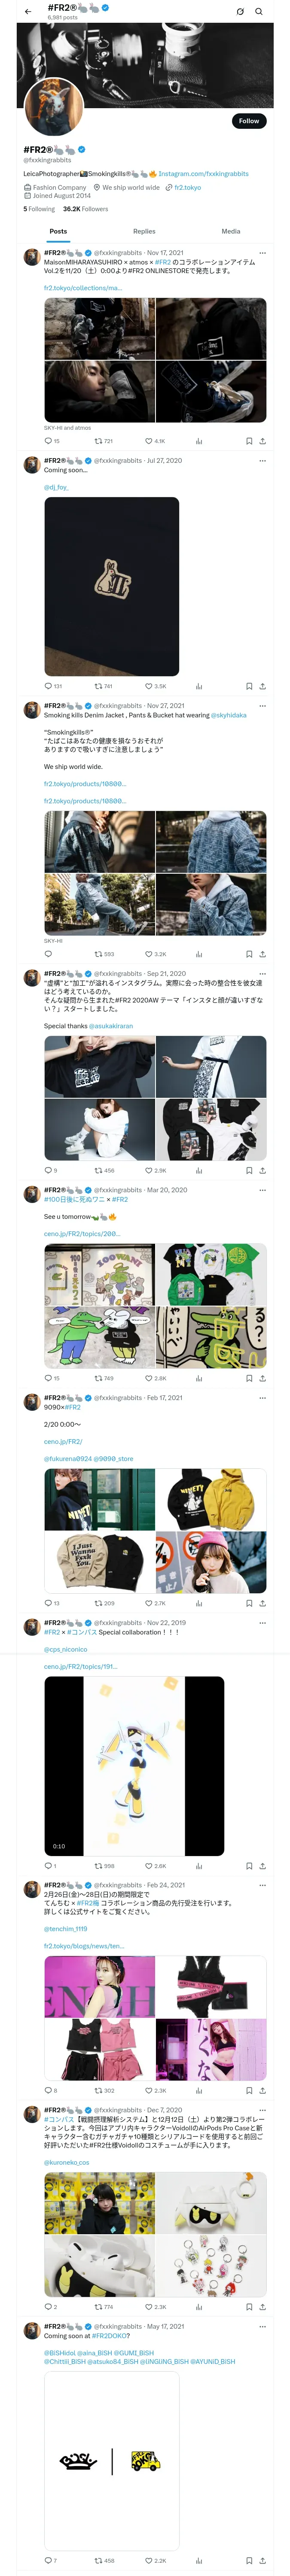Switch to the Media tab
Image resolution: width=290 pixels, height=2576 pixels.
[x=231, y=231]
